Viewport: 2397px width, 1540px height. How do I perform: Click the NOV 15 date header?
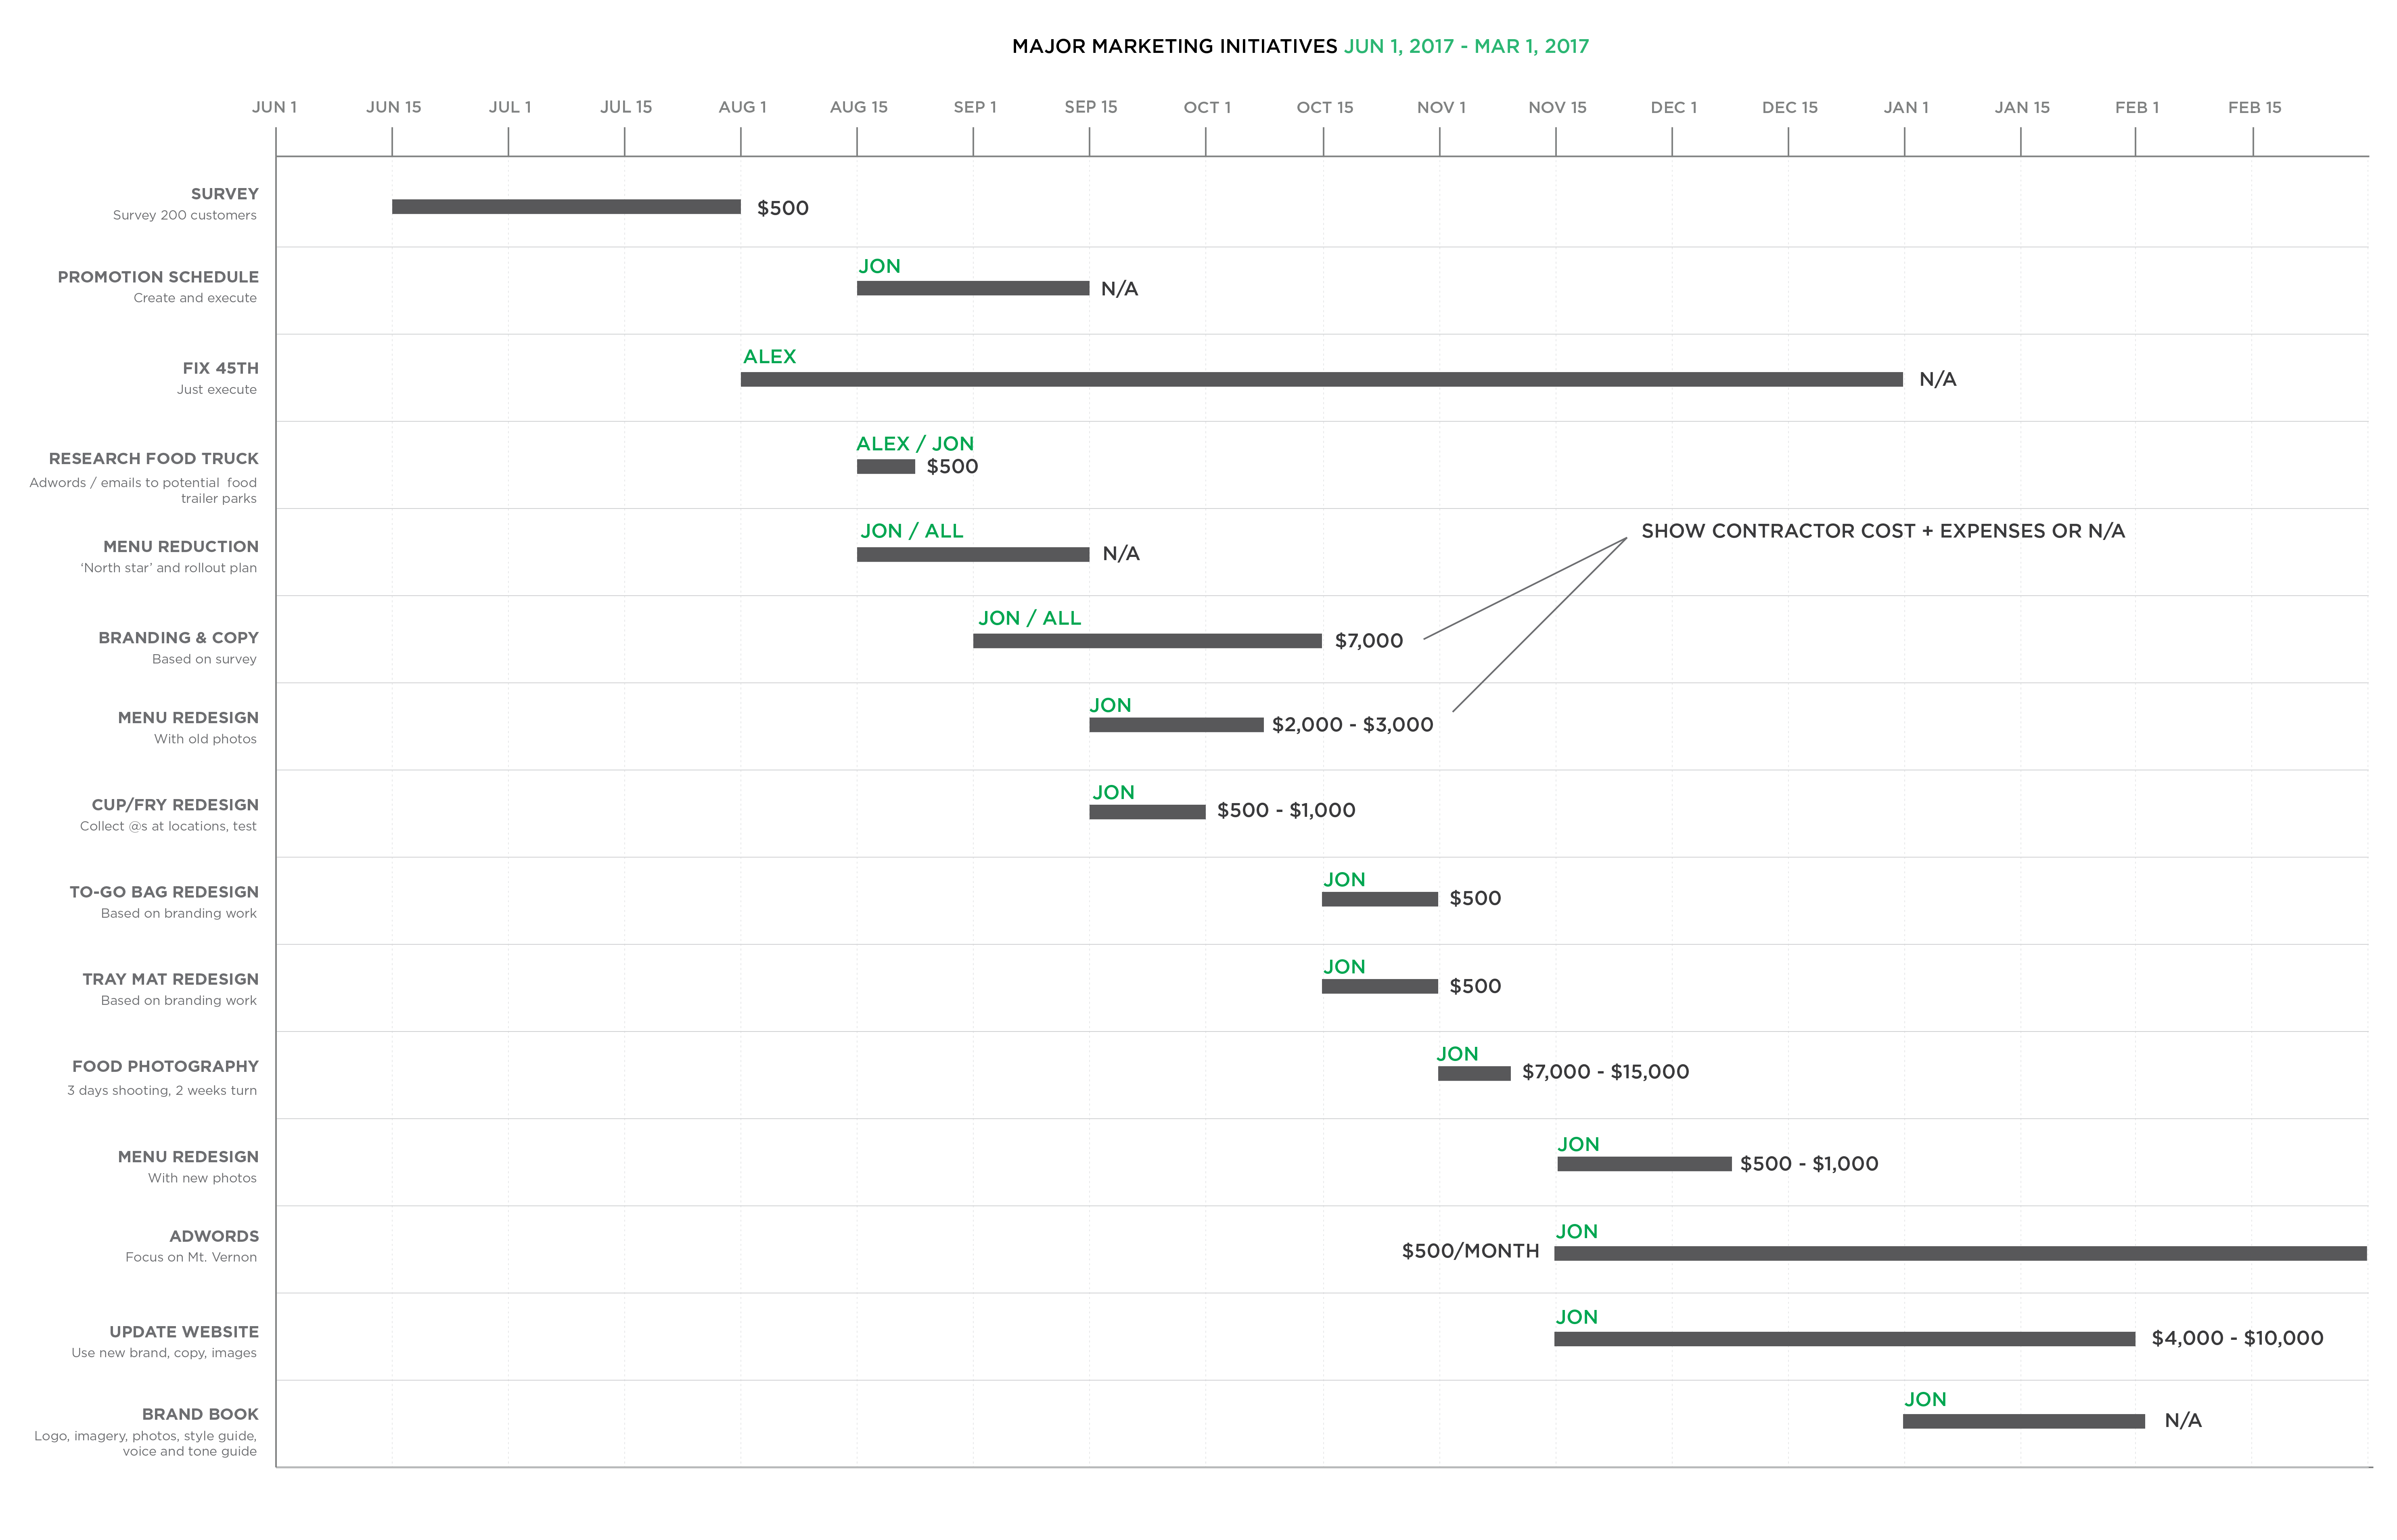[1557, 107]
